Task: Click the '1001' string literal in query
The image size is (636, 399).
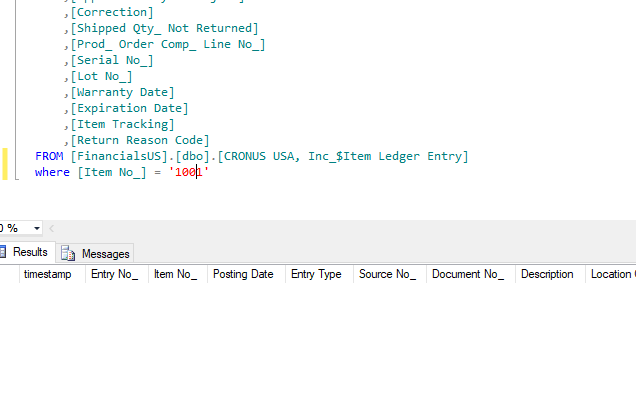Action: 189,172
